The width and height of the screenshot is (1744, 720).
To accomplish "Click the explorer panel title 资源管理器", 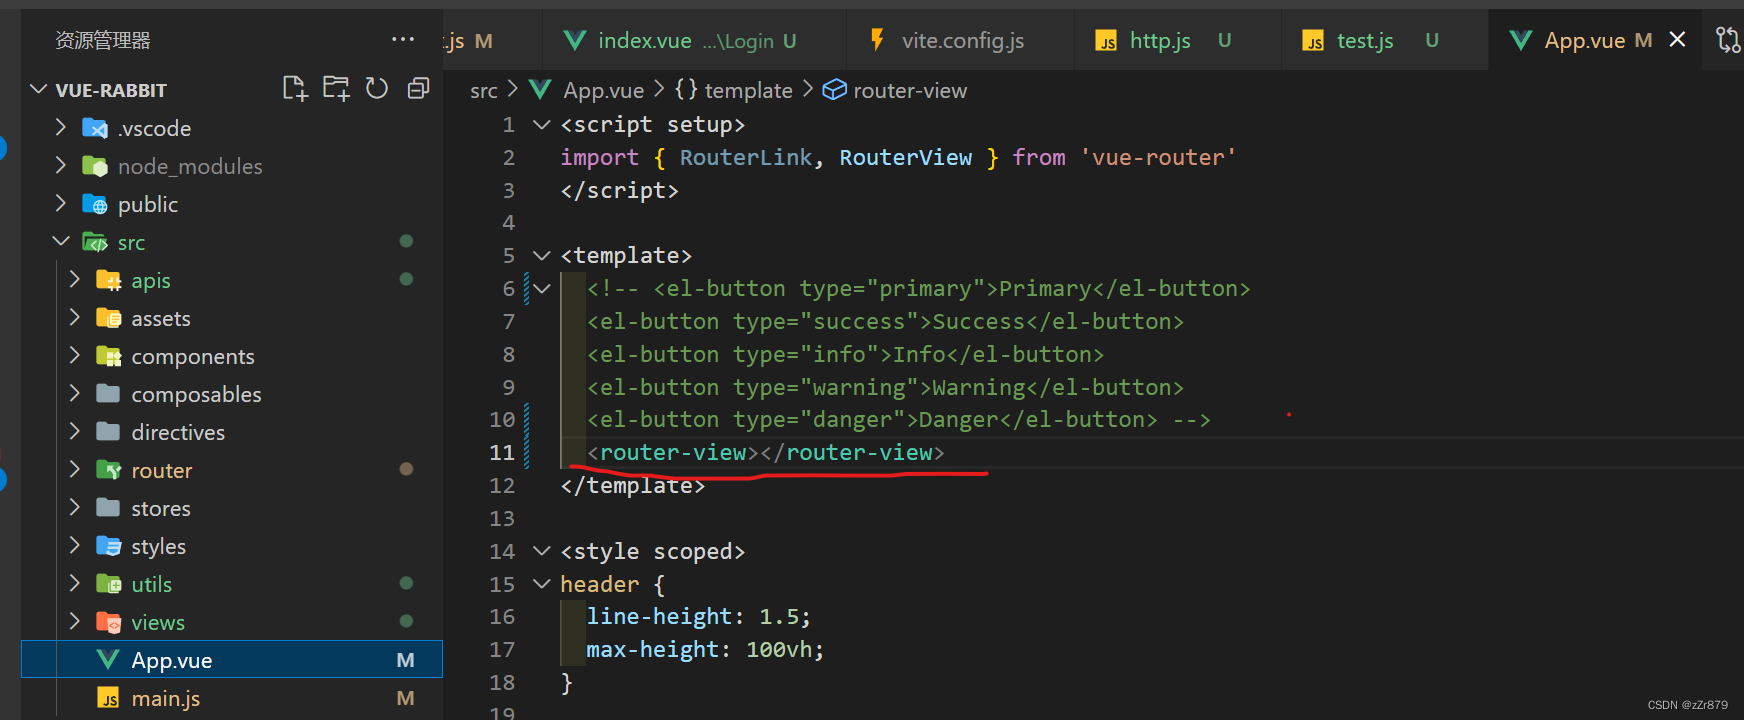I will pyautogui.click(x=103, y=40).
